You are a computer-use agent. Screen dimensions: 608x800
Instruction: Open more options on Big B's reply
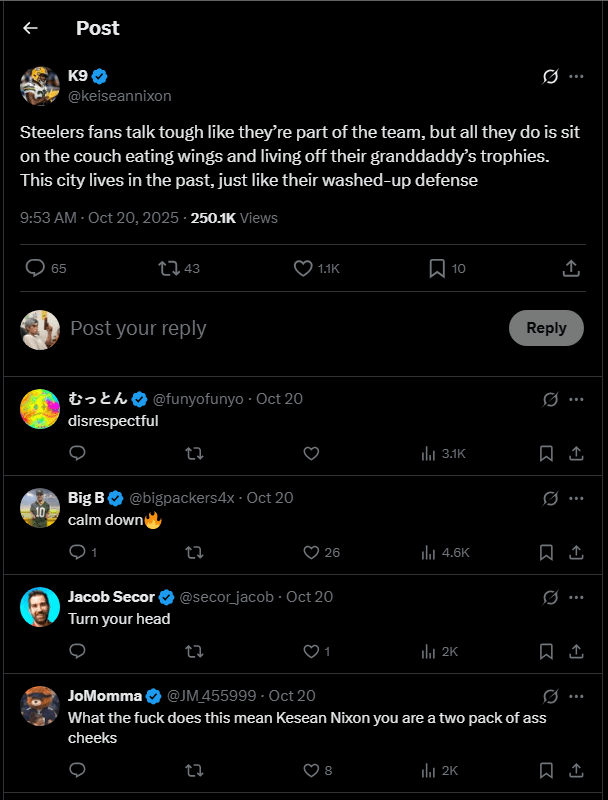(576, 498)
